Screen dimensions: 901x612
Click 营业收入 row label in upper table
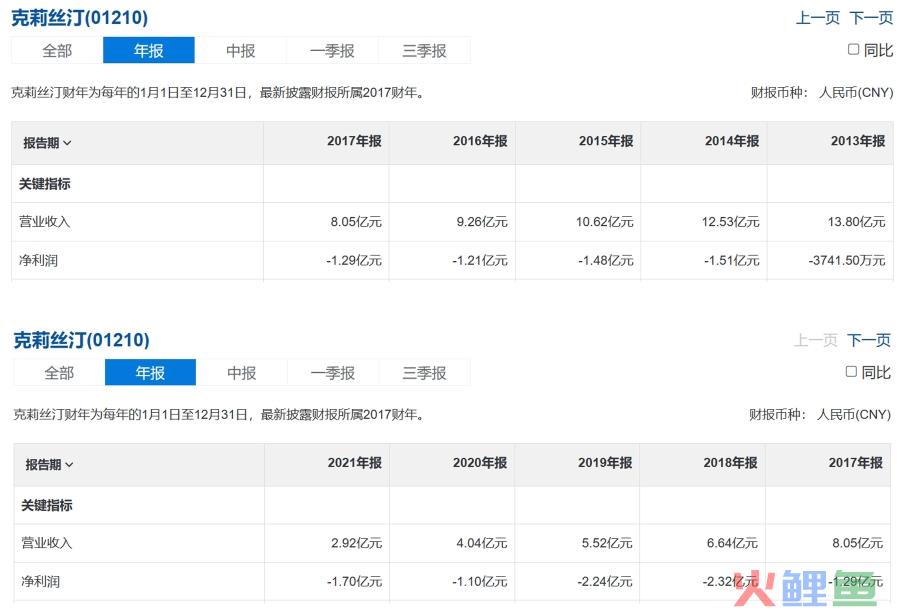click(44, 222)
